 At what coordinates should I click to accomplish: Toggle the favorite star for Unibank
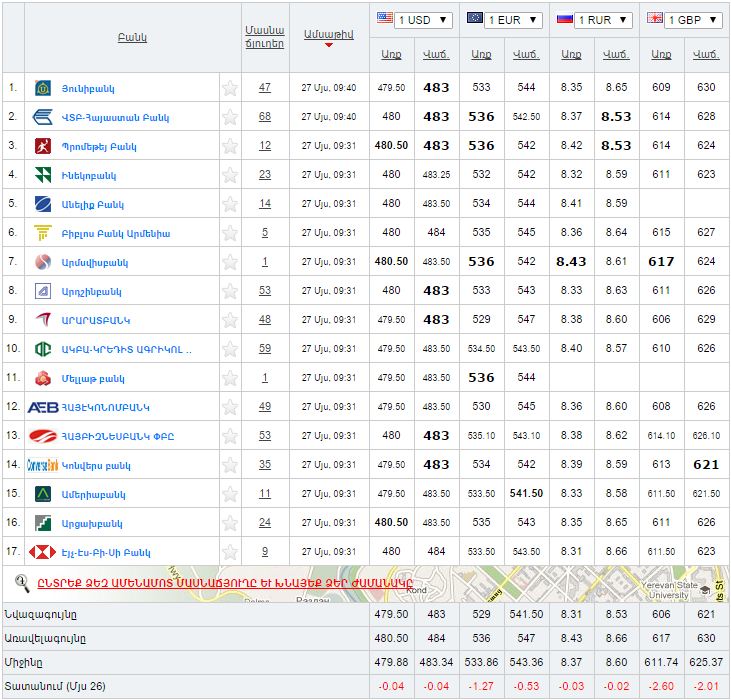click(230, 88)
